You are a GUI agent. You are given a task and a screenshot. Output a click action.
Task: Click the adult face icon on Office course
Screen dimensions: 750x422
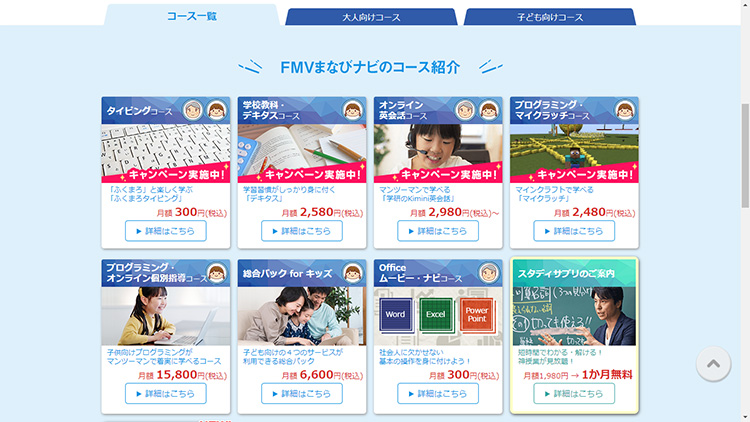click(x=489, y=273)
